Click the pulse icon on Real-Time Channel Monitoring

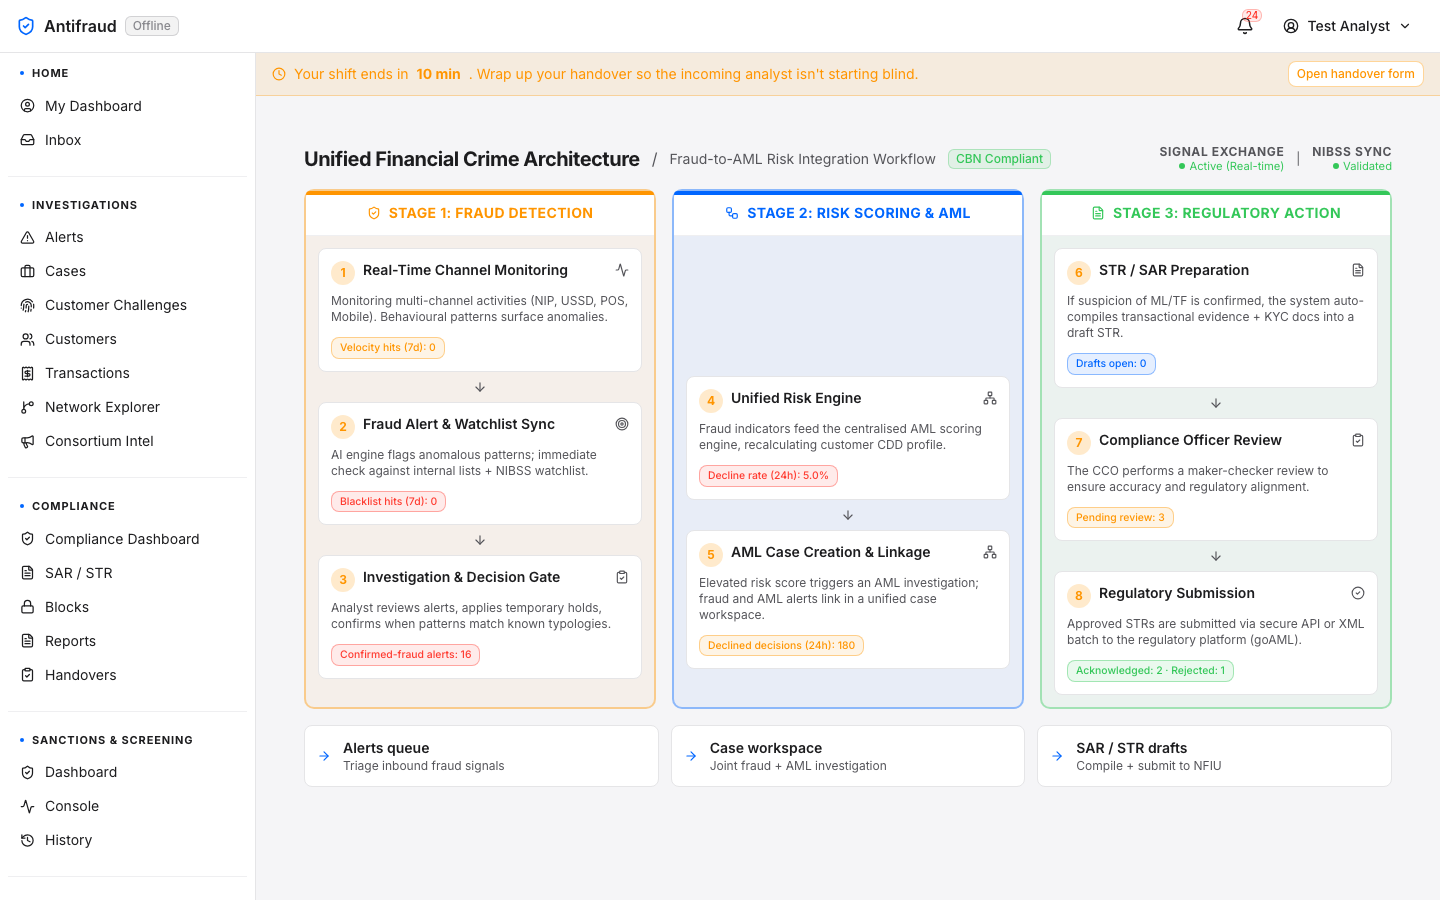point(622,270)
